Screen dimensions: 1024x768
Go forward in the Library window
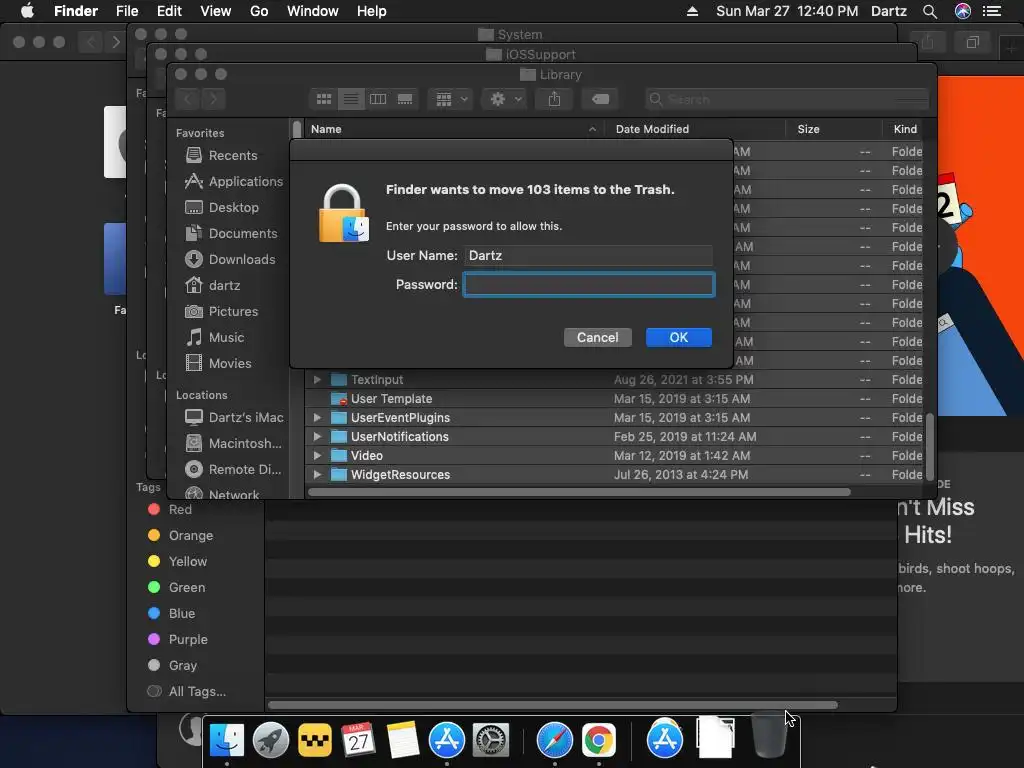(x=214, y=99)
